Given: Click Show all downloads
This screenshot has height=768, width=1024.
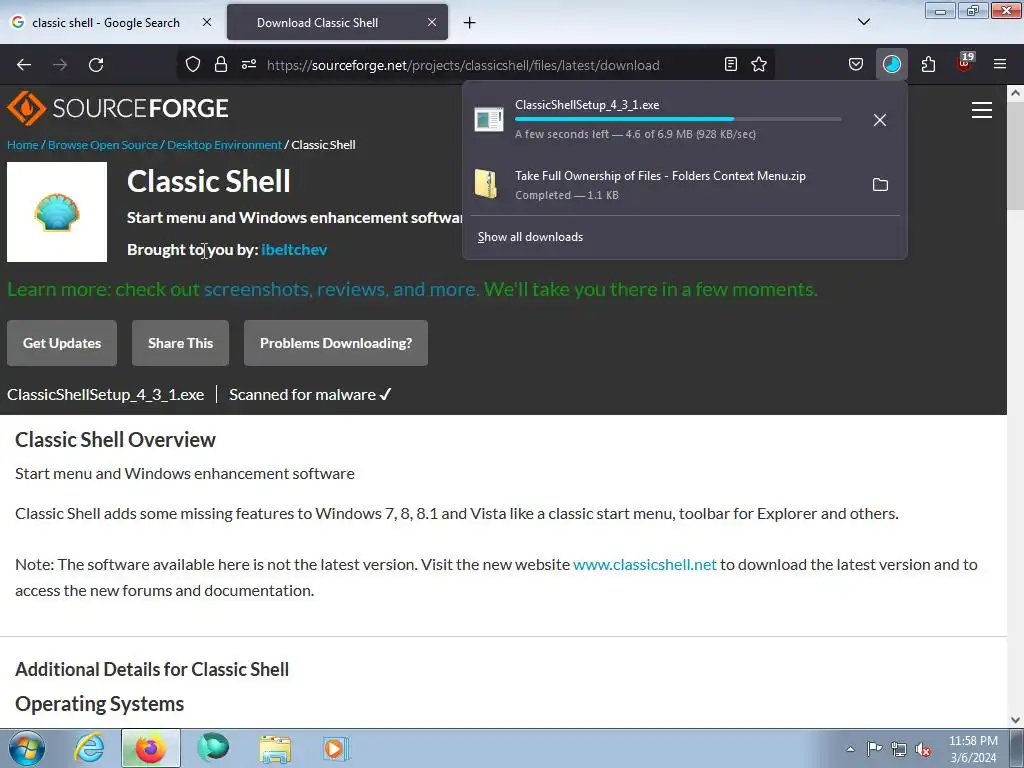Looking at the screenshot, I should (x=530, y=237).
